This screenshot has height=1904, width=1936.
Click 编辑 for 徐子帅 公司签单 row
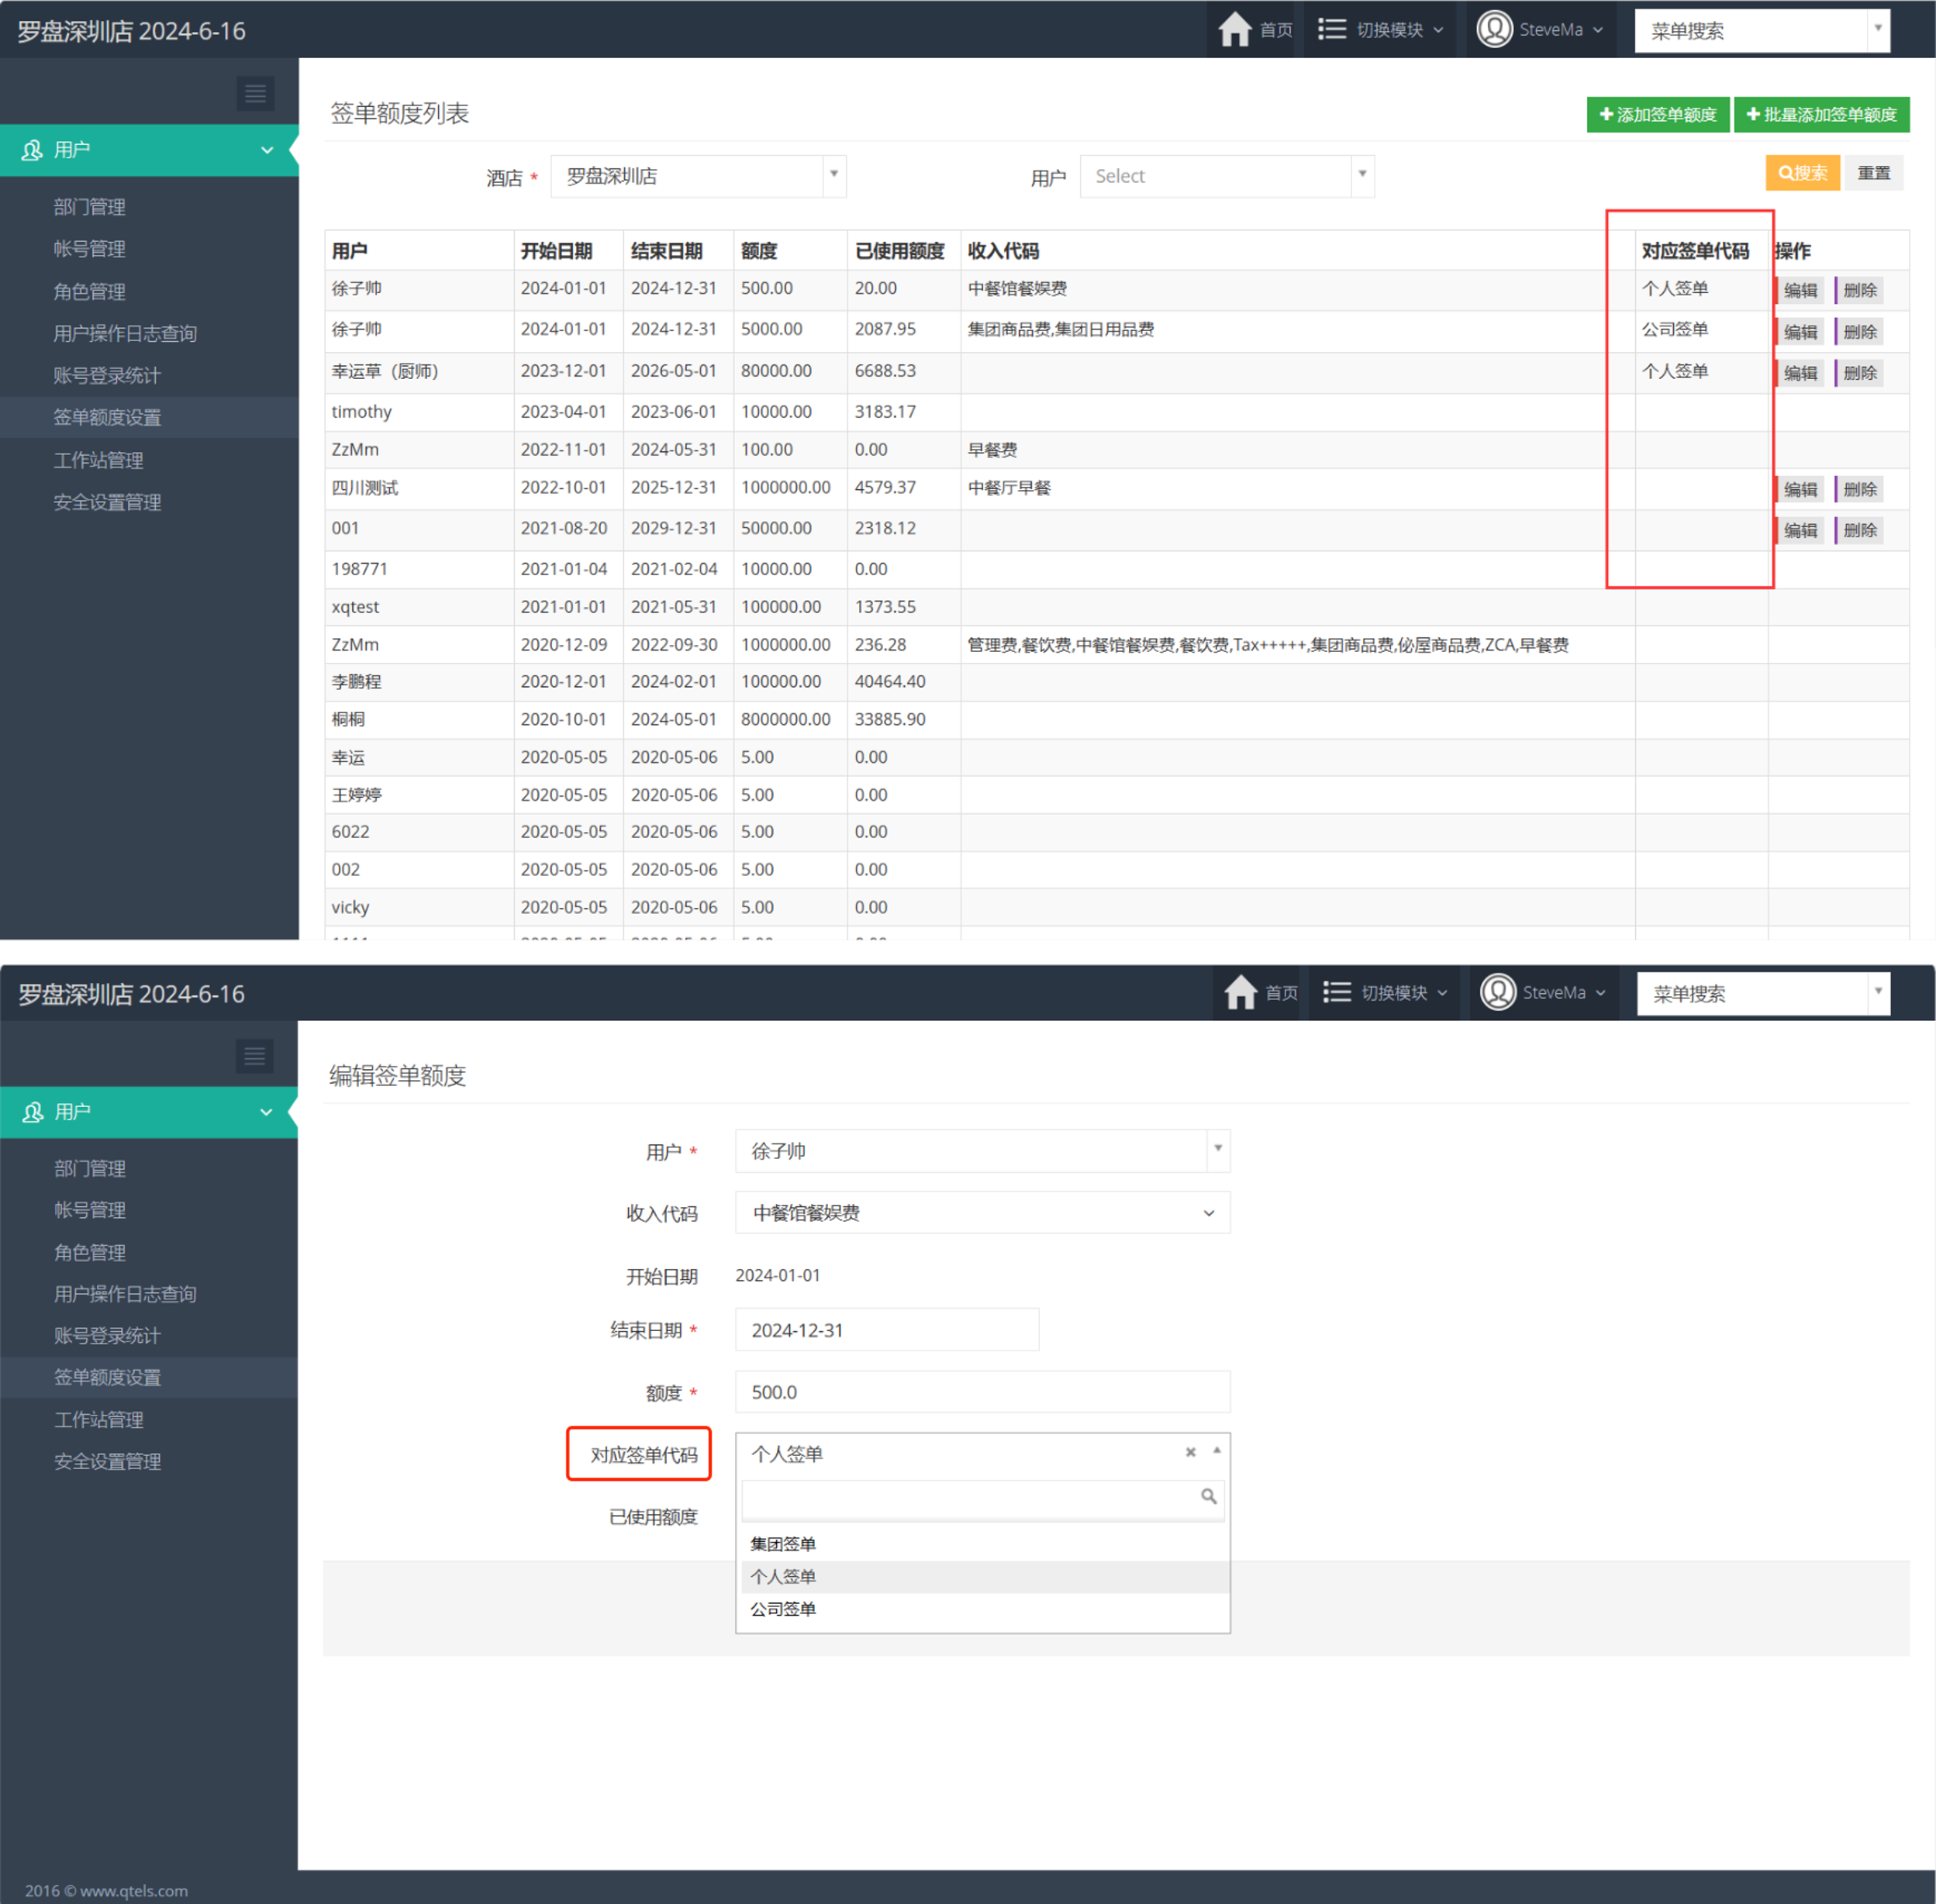1799,332
